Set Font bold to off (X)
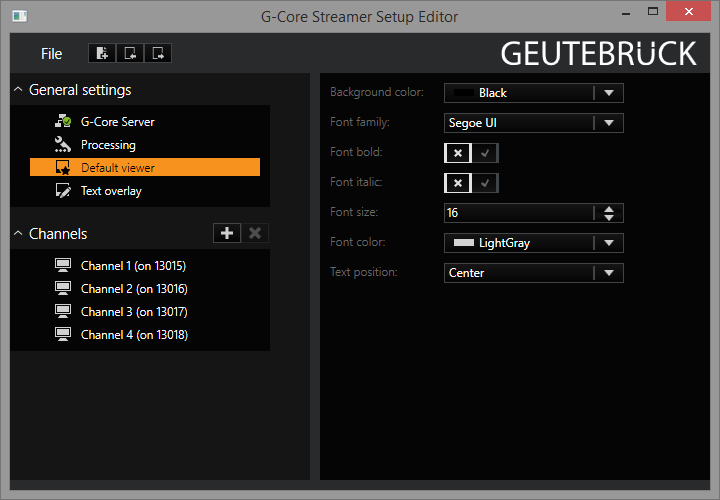The width and height of the screenshot is (720, 500). (x=458, y=153)
